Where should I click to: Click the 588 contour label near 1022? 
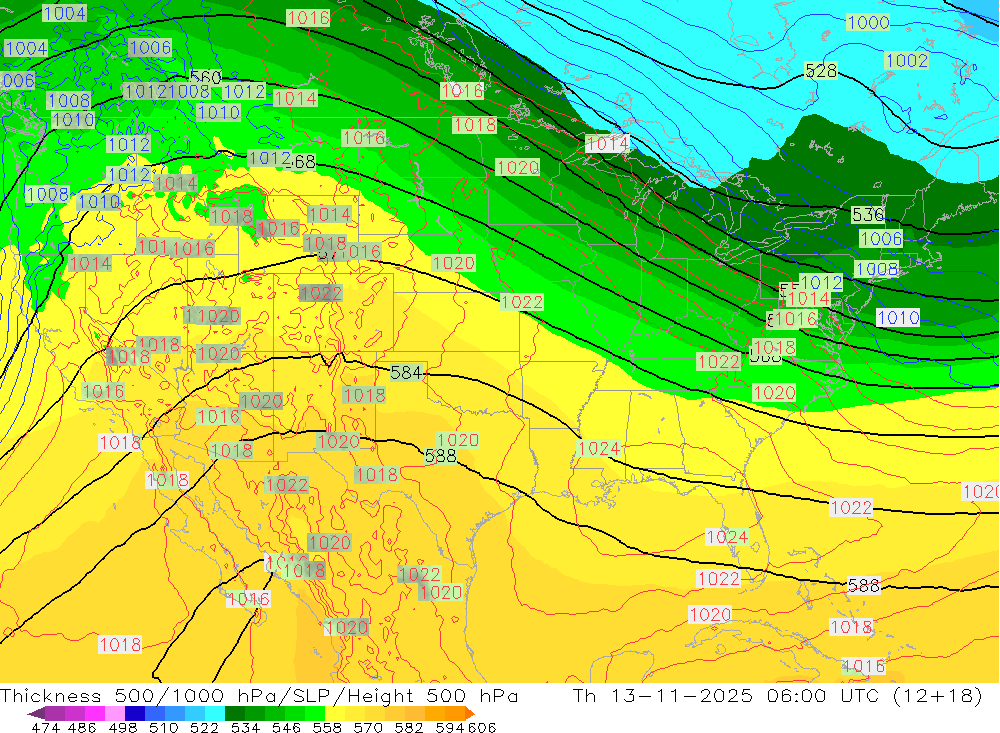(x=864, y=585)
